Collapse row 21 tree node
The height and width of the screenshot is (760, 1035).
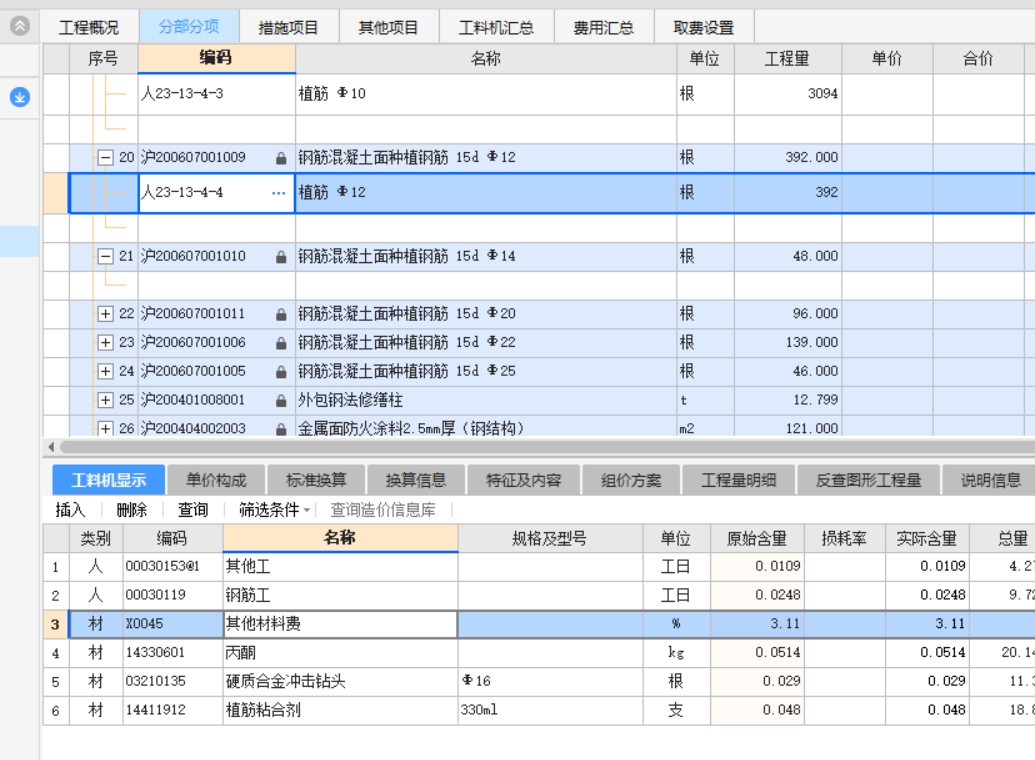pyautogui.click(x=105, y=256)
